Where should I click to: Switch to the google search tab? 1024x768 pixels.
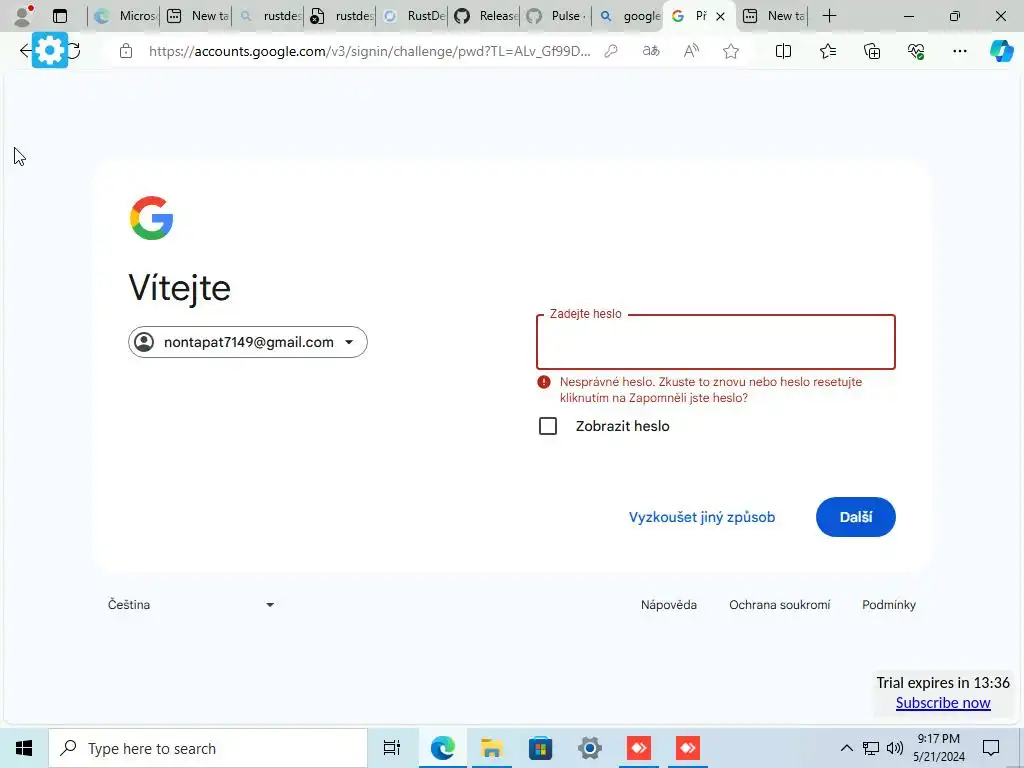coord(628,16)
